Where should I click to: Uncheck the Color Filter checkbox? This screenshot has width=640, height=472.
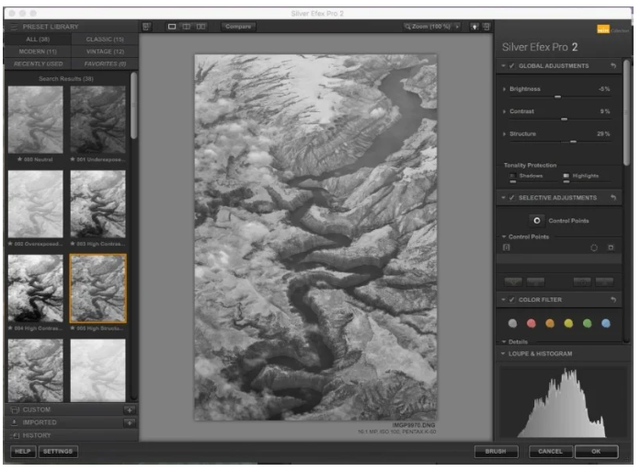(x=511, y=300)
